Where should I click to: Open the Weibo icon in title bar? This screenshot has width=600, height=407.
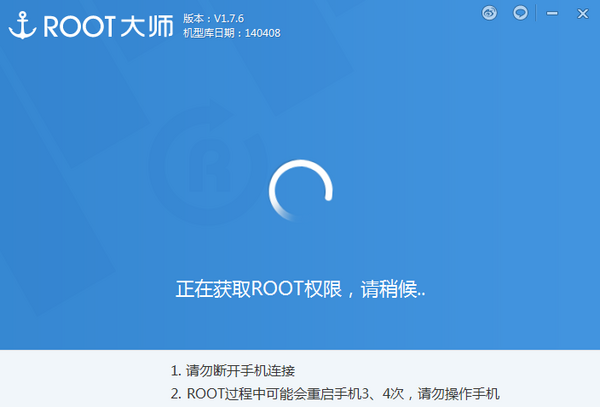[489, 13]
